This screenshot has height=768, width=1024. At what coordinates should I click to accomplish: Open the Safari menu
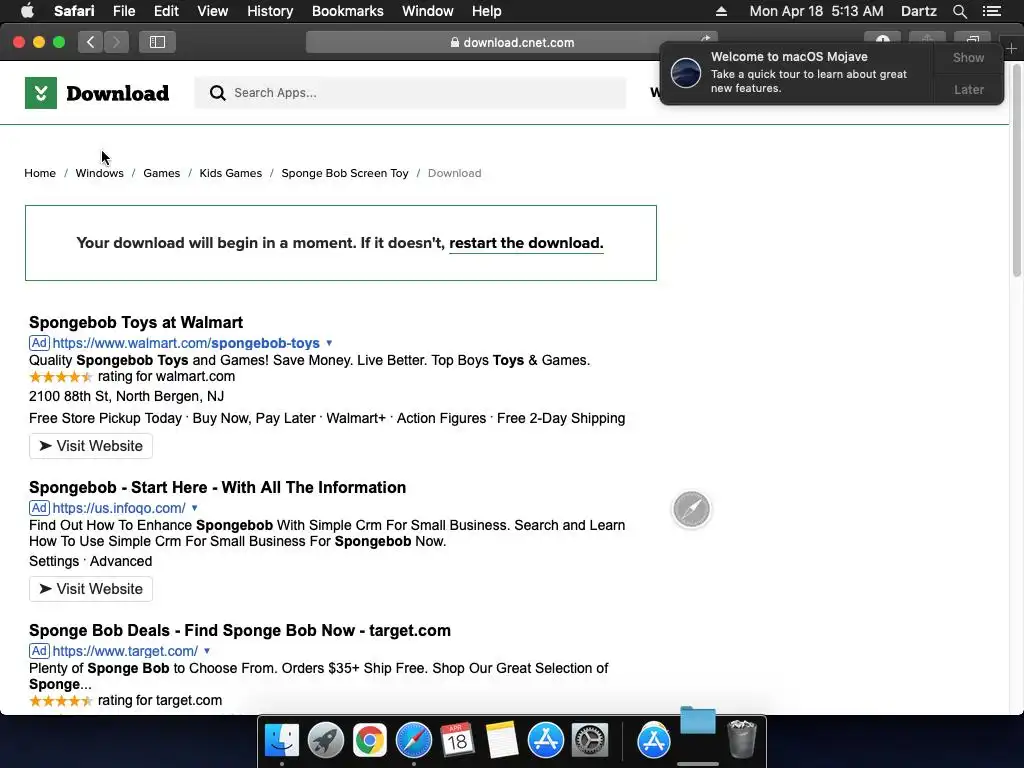[x=74, y=11]
